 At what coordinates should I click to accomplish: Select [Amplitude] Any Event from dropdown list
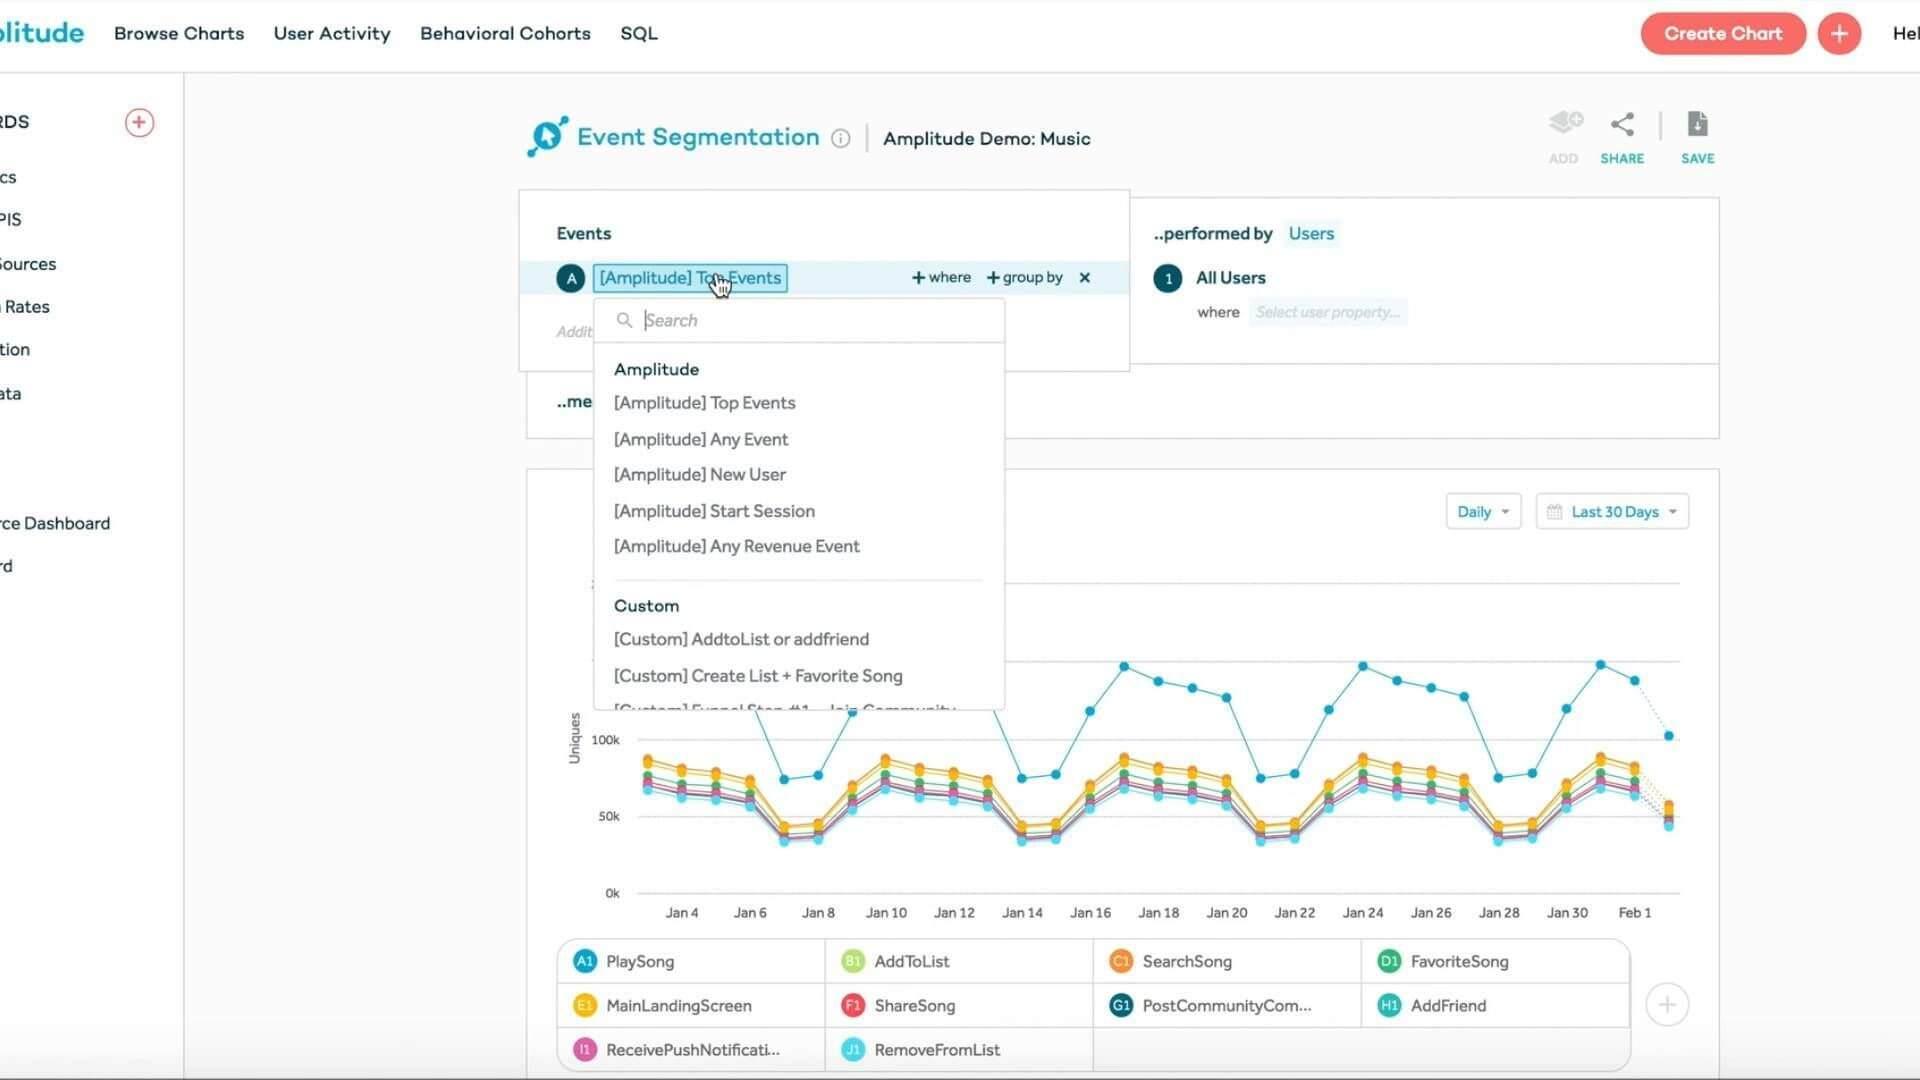coord(701,439)
